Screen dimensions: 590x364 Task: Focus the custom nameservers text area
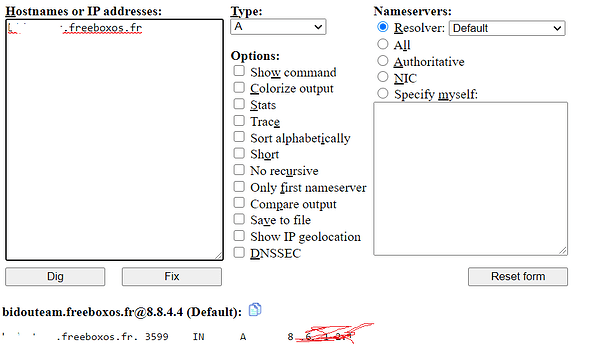pos(470,179)
